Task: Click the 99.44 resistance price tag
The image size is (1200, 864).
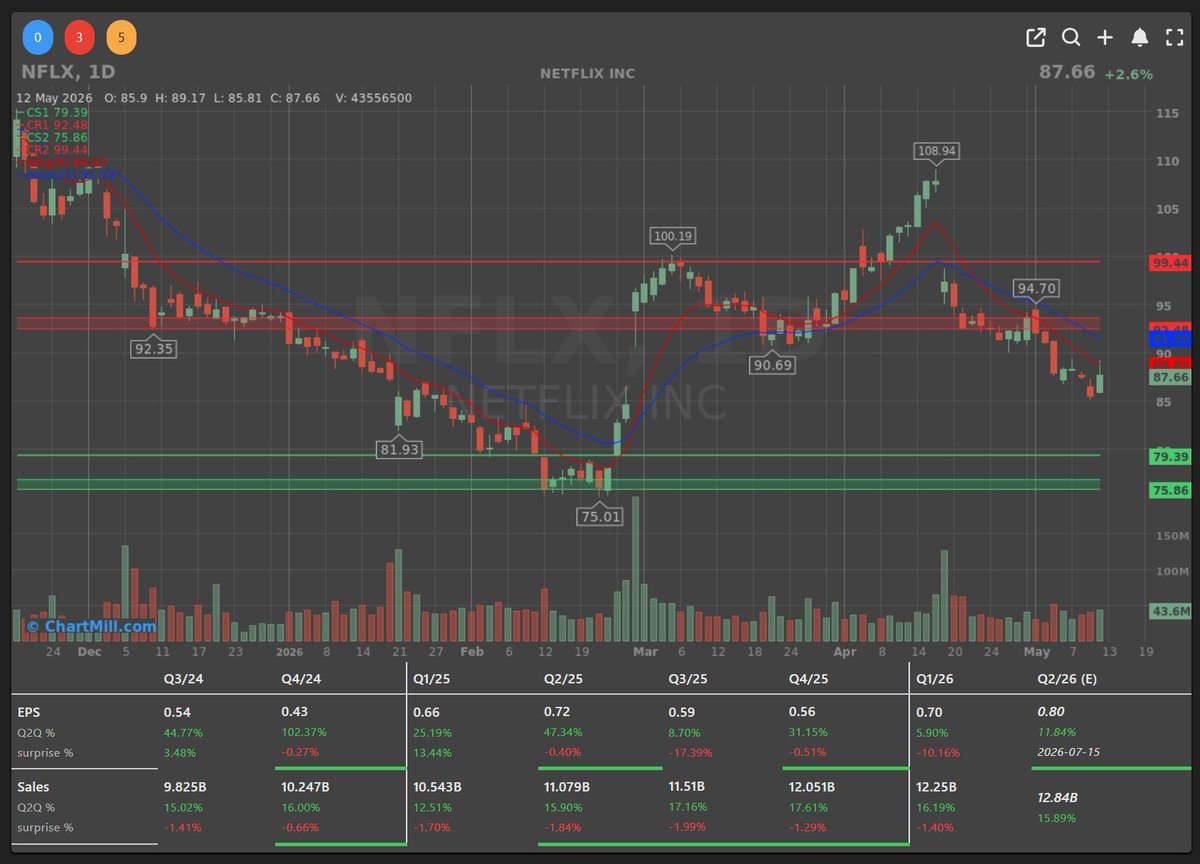Action: pos(1170,262)
